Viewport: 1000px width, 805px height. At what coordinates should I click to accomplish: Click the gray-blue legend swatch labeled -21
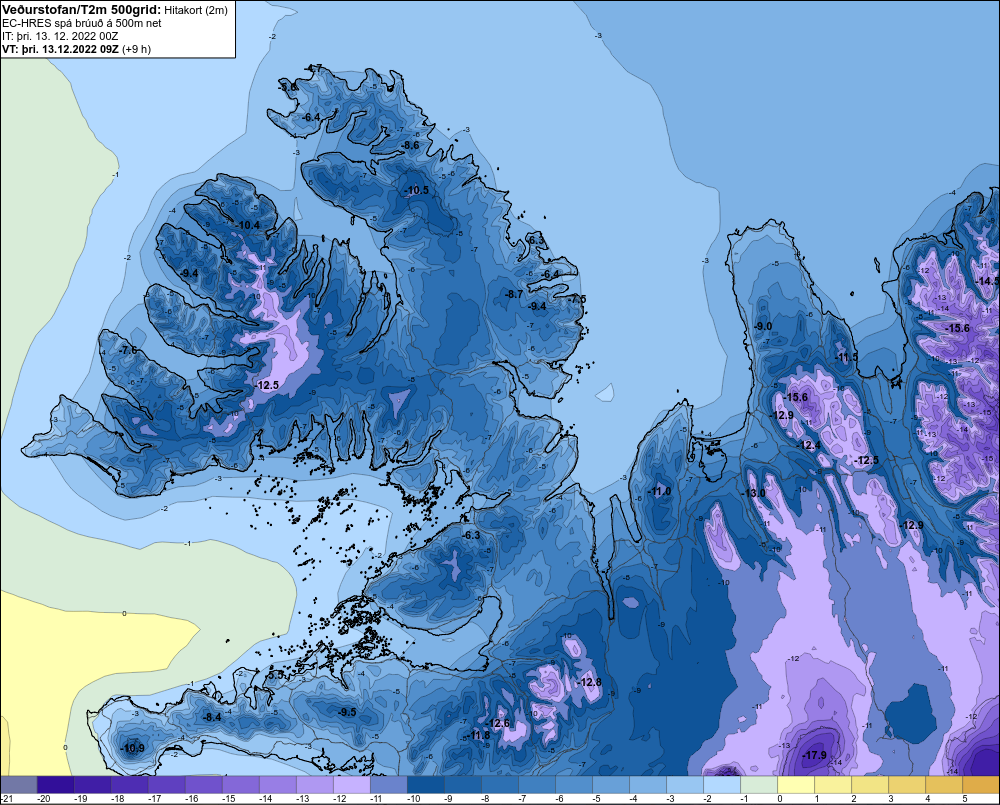19,785
